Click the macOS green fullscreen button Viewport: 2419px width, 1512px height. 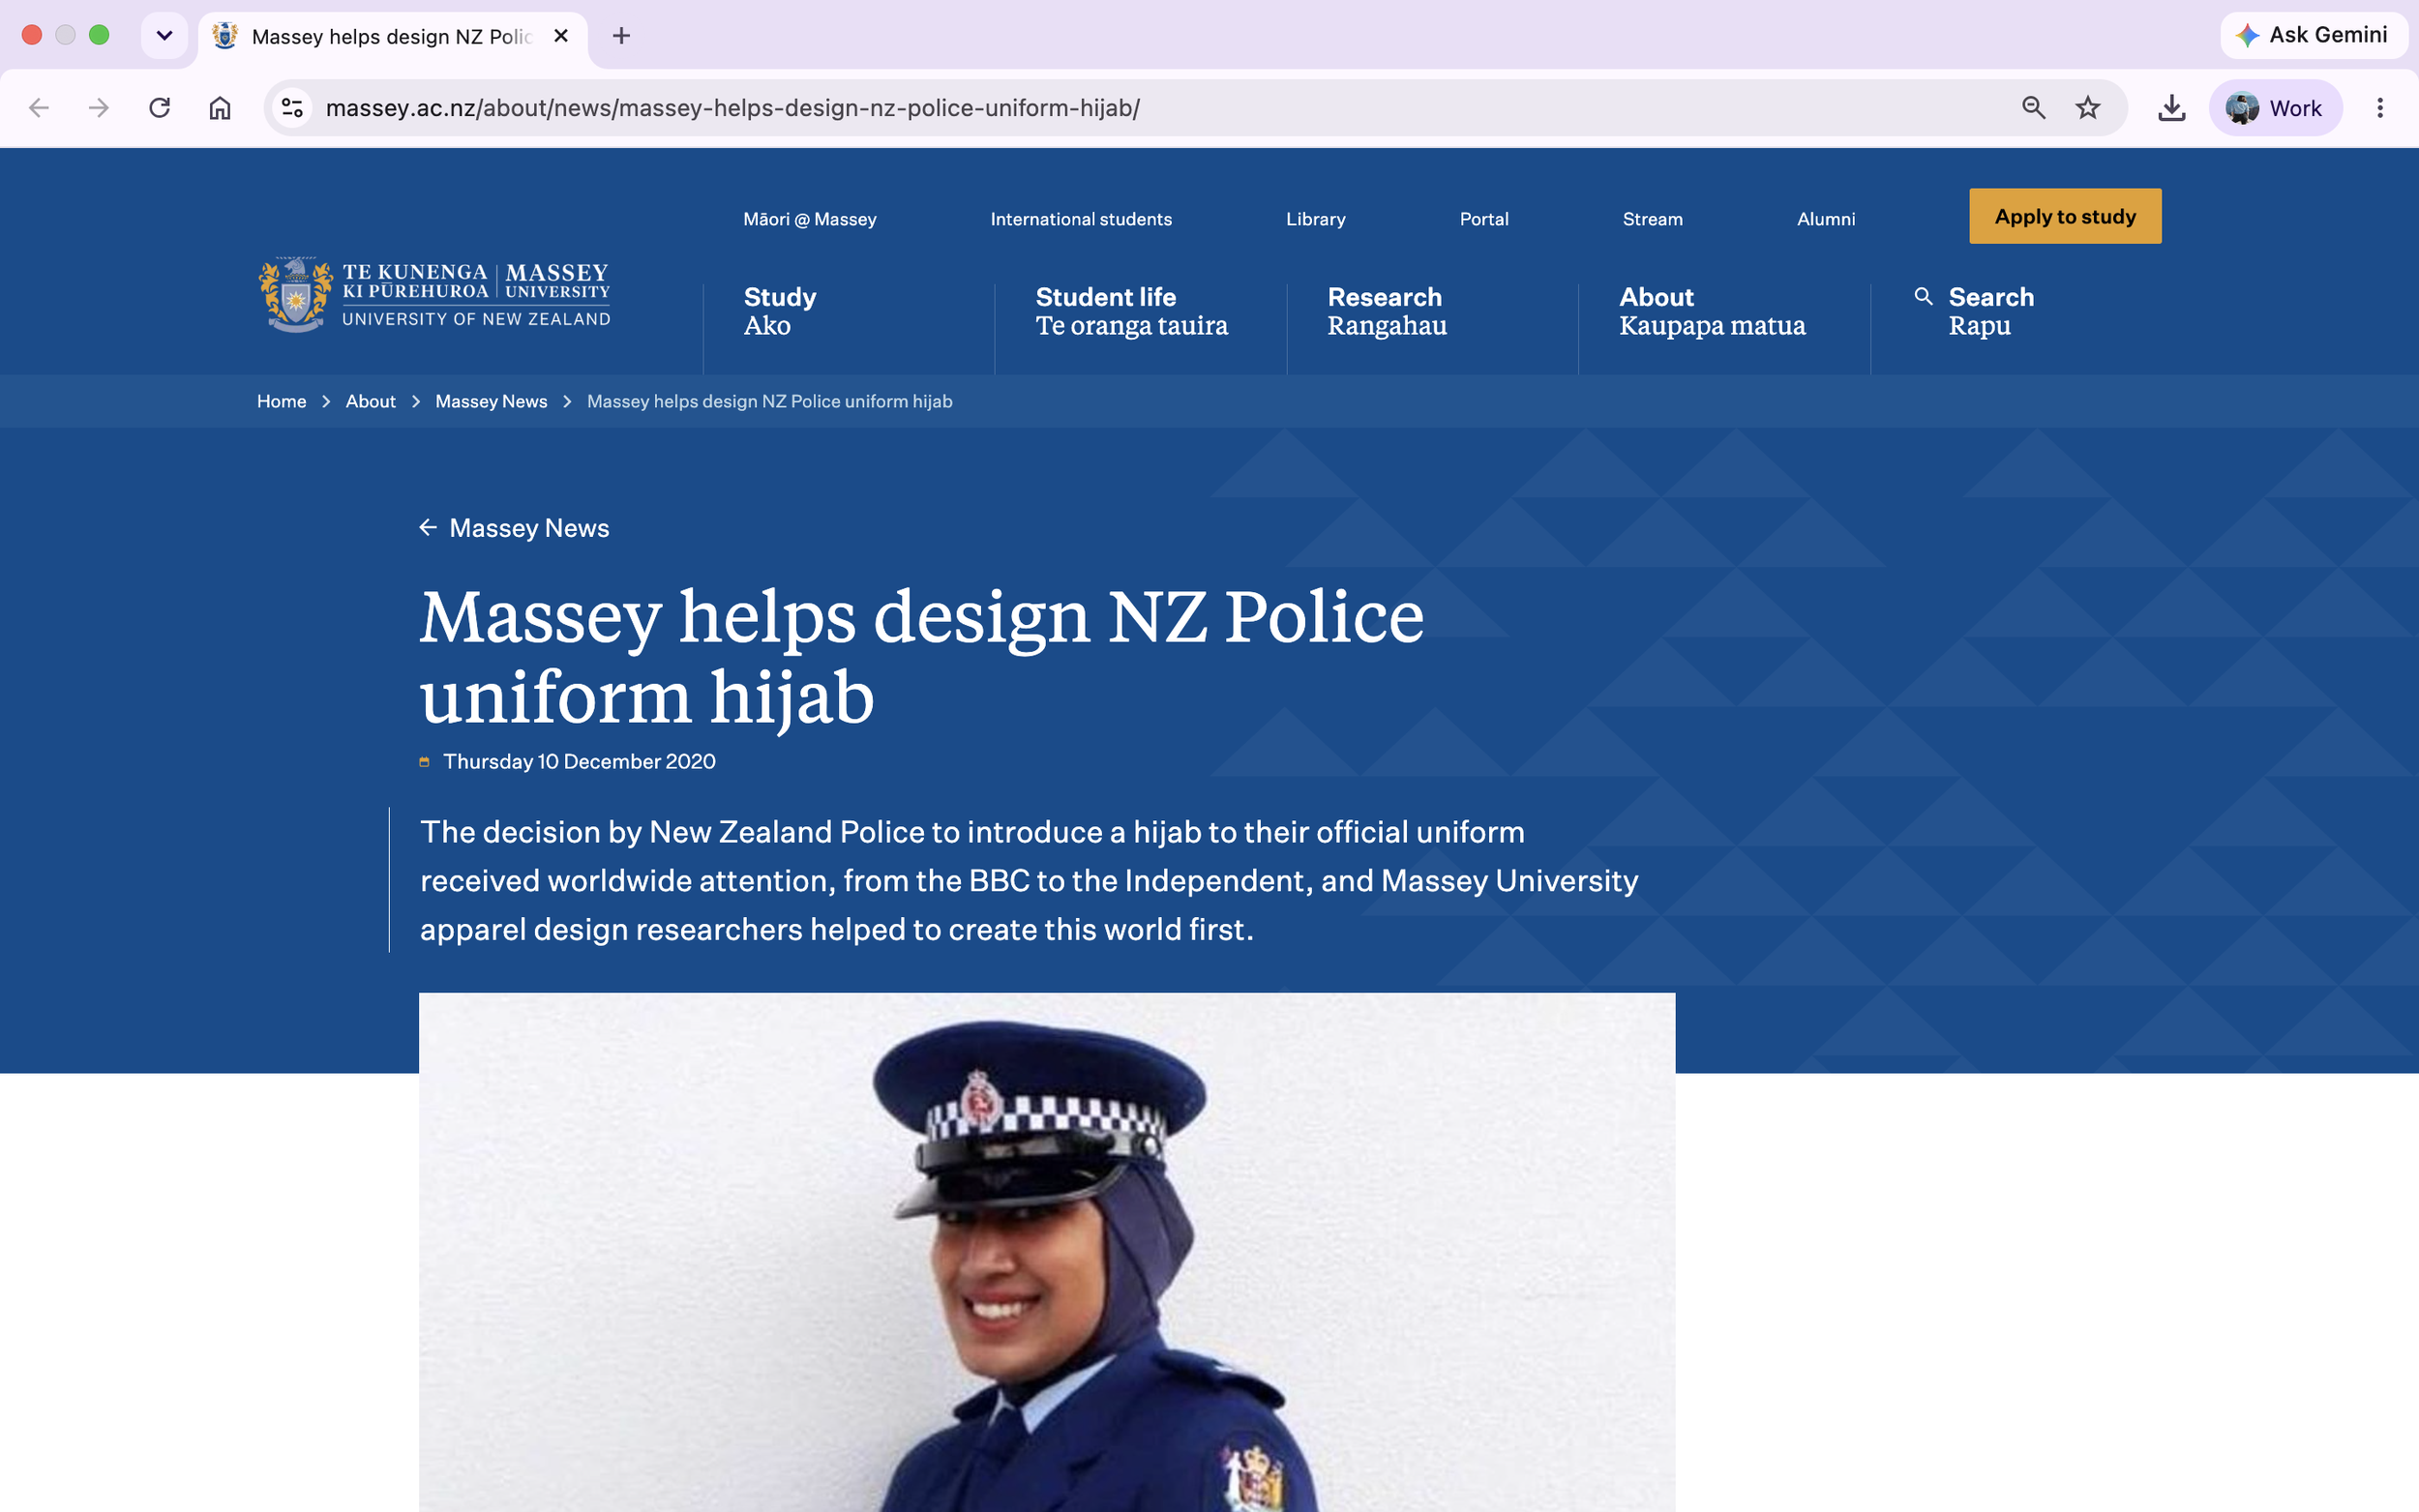pos(99,35)
